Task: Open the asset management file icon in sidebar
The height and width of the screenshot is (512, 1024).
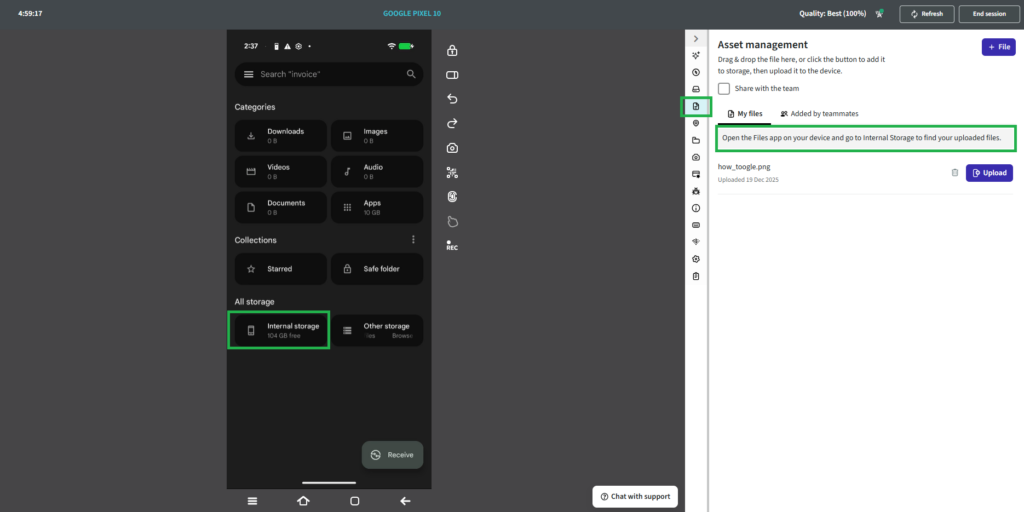Action: point(696,106)
